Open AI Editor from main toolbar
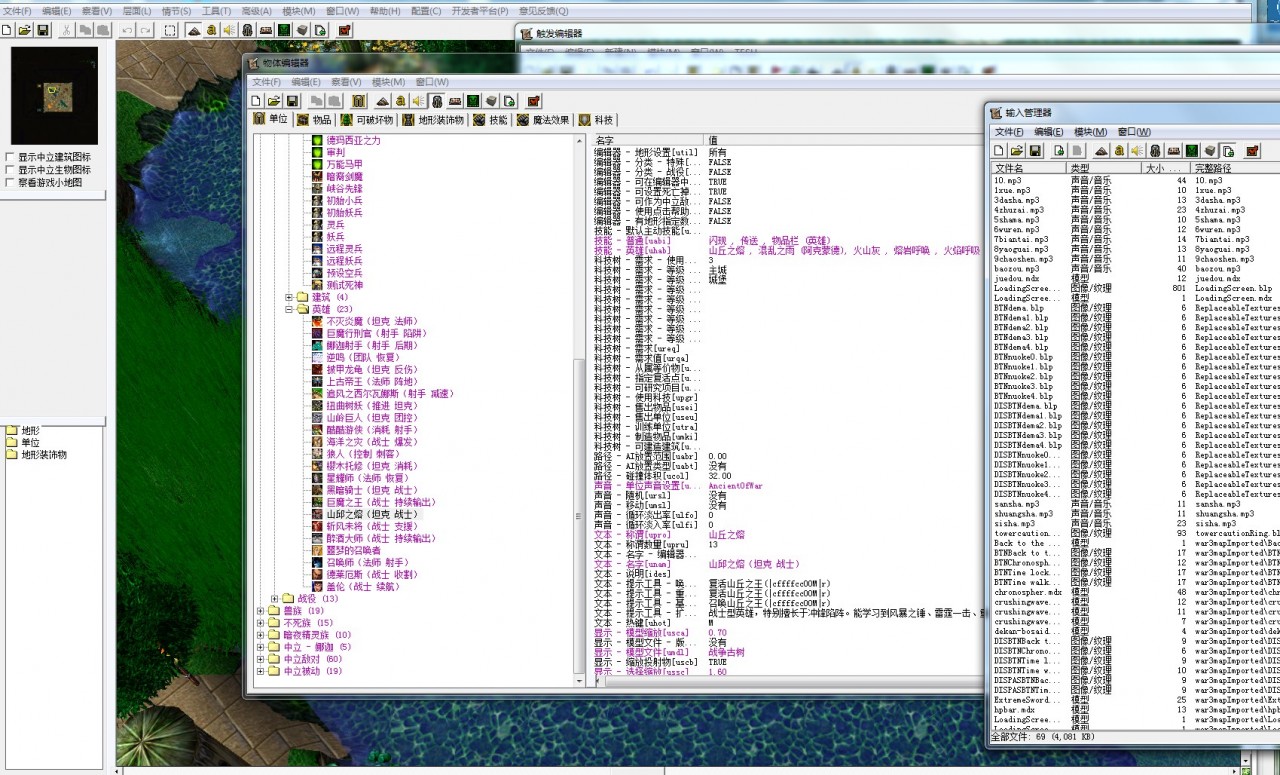Screen dimensions: 1280x775 click(x=284, y=30)
